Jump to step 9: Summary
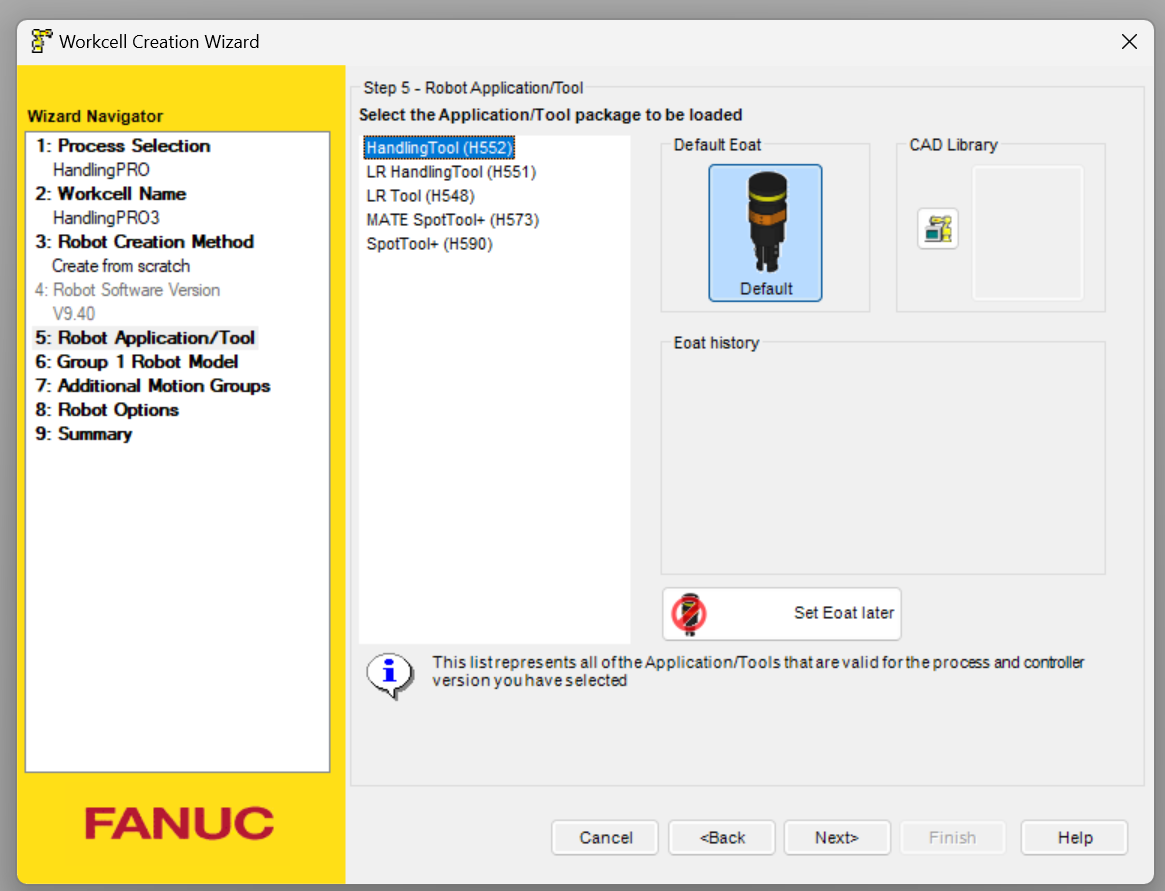This screenshot has height=891, width=1165. point(84,434)
